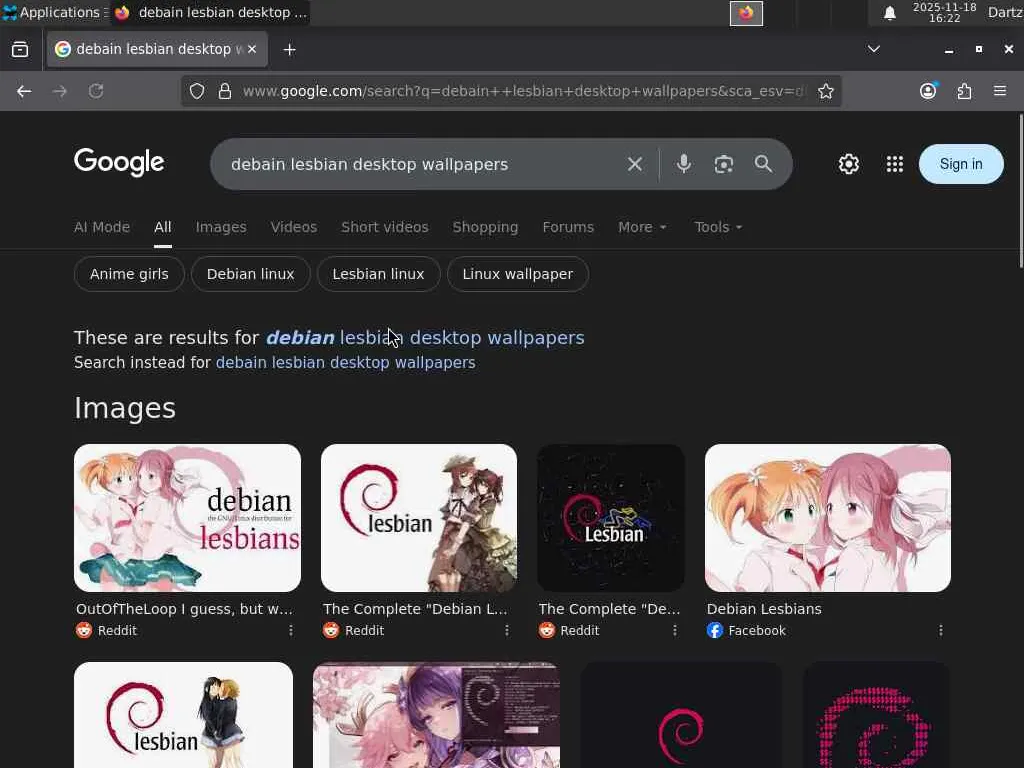Open Firefox View tab overview icon

pyautogui.click(x=20, y=49)
